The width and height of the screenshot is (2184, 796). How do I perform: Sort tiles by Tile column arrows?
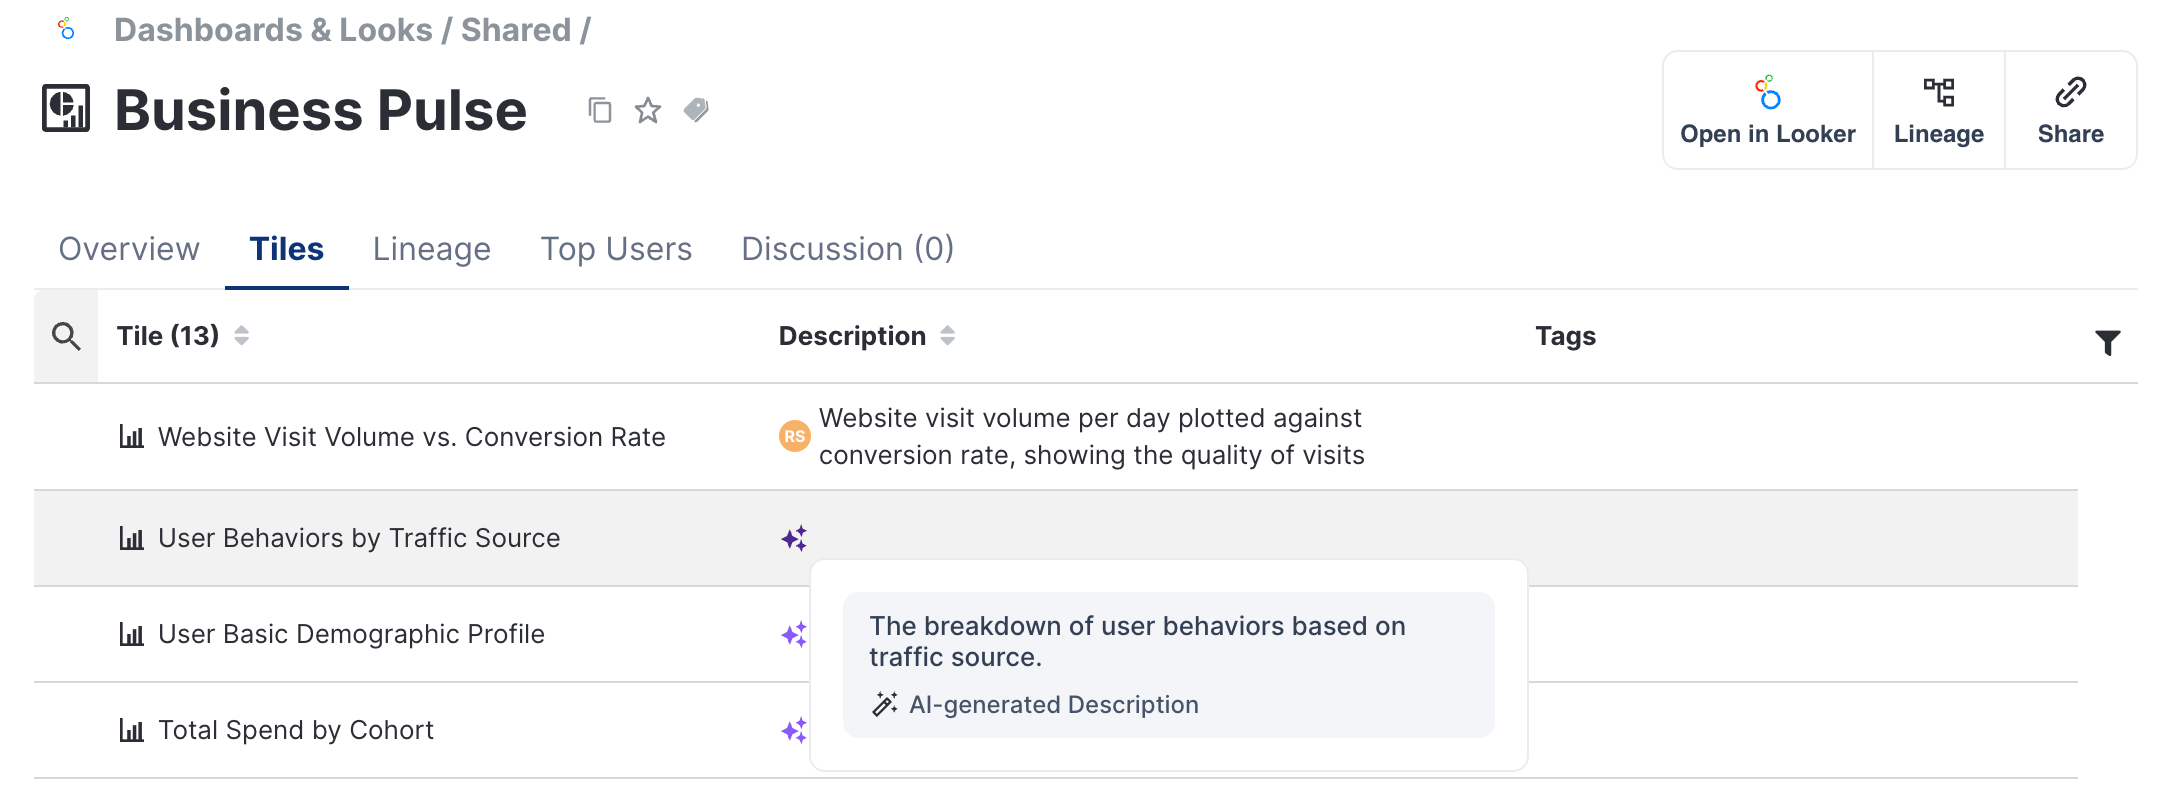point(242,336)
